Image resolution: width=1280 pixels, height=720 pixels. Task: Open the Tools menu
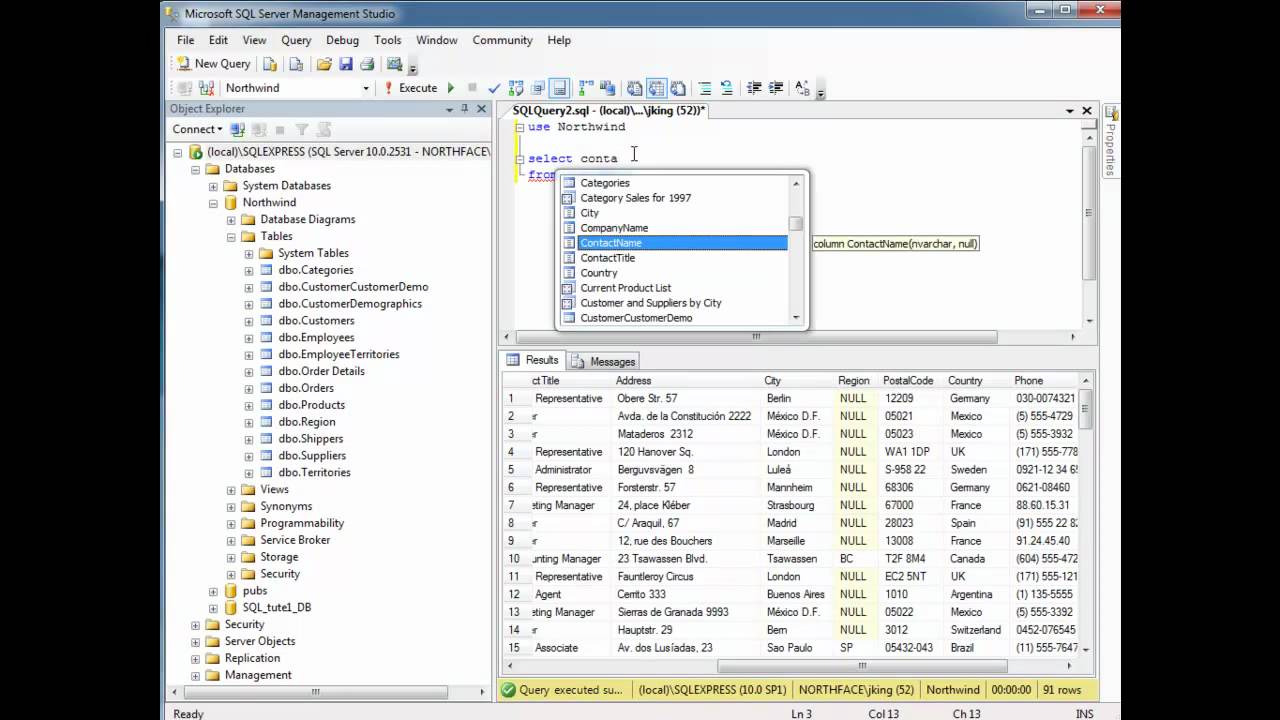(388, 40)
